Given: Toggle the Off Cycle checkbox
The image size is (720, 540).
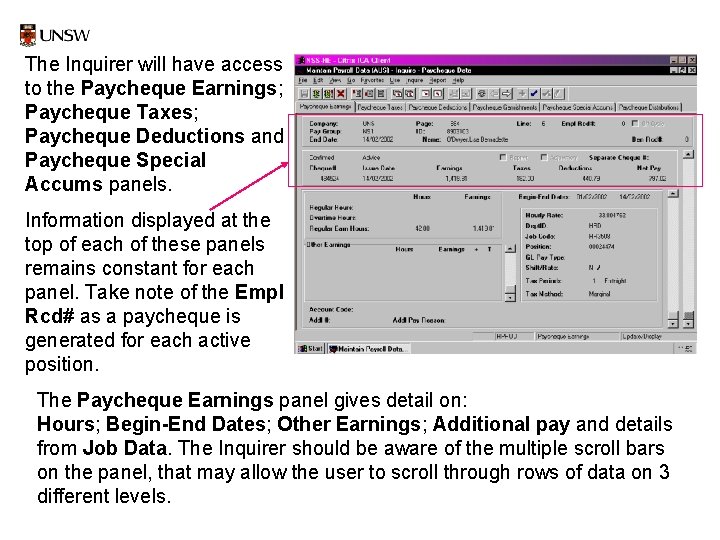Looking at the screenshot, I should coord(635,123).
